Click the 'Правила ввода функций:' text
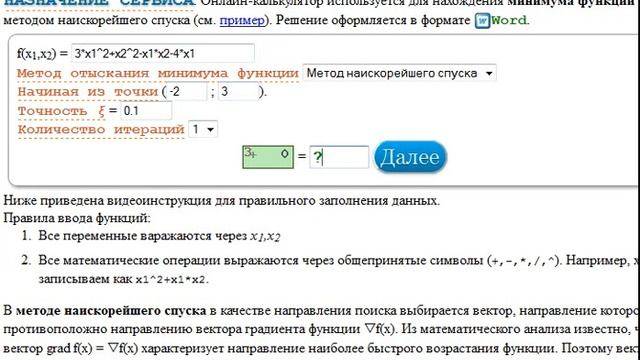 coord(77,218)
